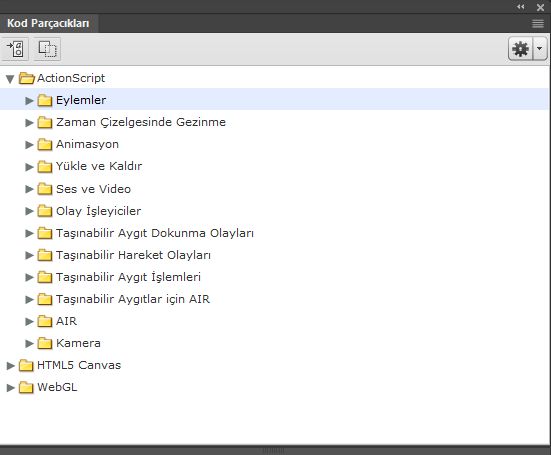Select Yükle ve Kaldır text
Screen dimensions: 551x455
(x=99, y=166)
